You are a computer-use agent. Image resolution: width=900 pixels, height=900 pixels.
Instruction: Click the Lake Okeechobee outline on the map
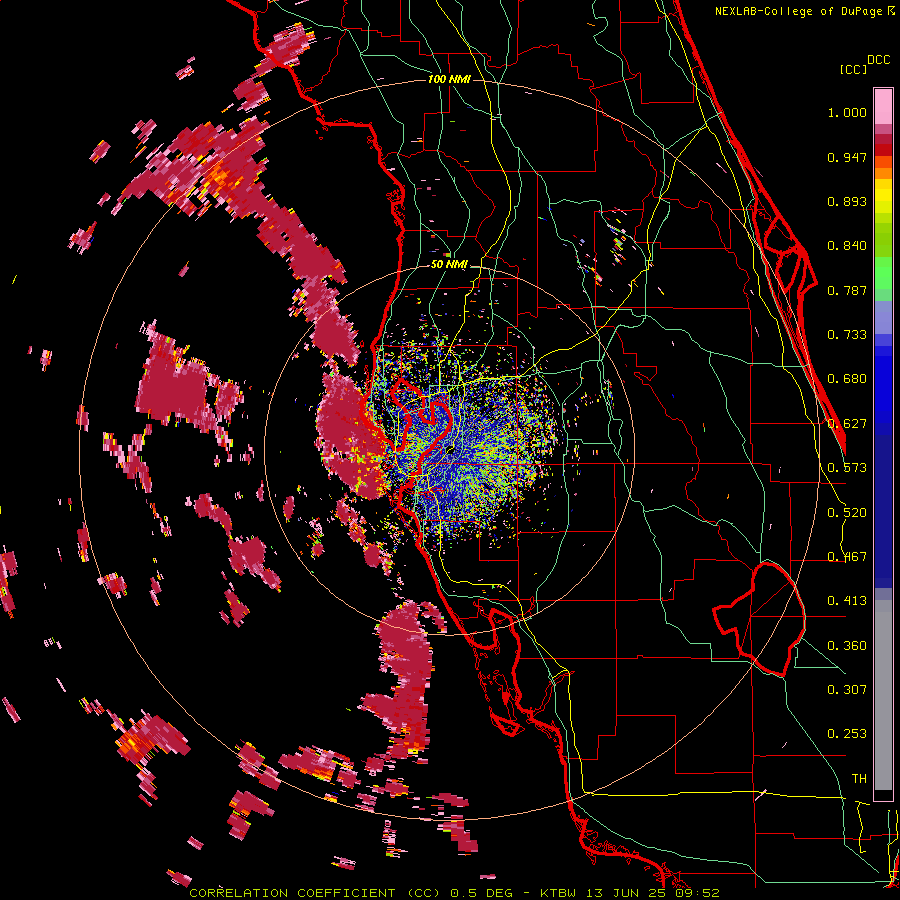(761, 620)
